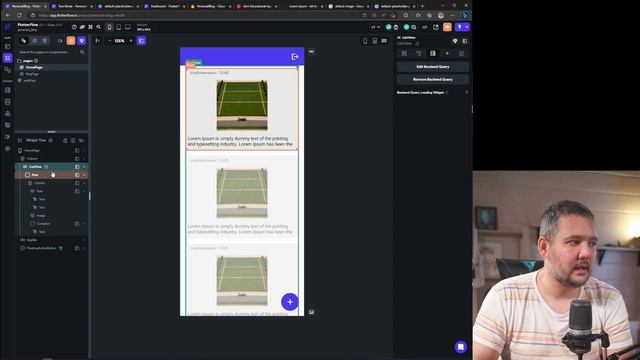The image size is (640, 360).
Task: Zoom out canvas with minus button
Action: (109, 41)
